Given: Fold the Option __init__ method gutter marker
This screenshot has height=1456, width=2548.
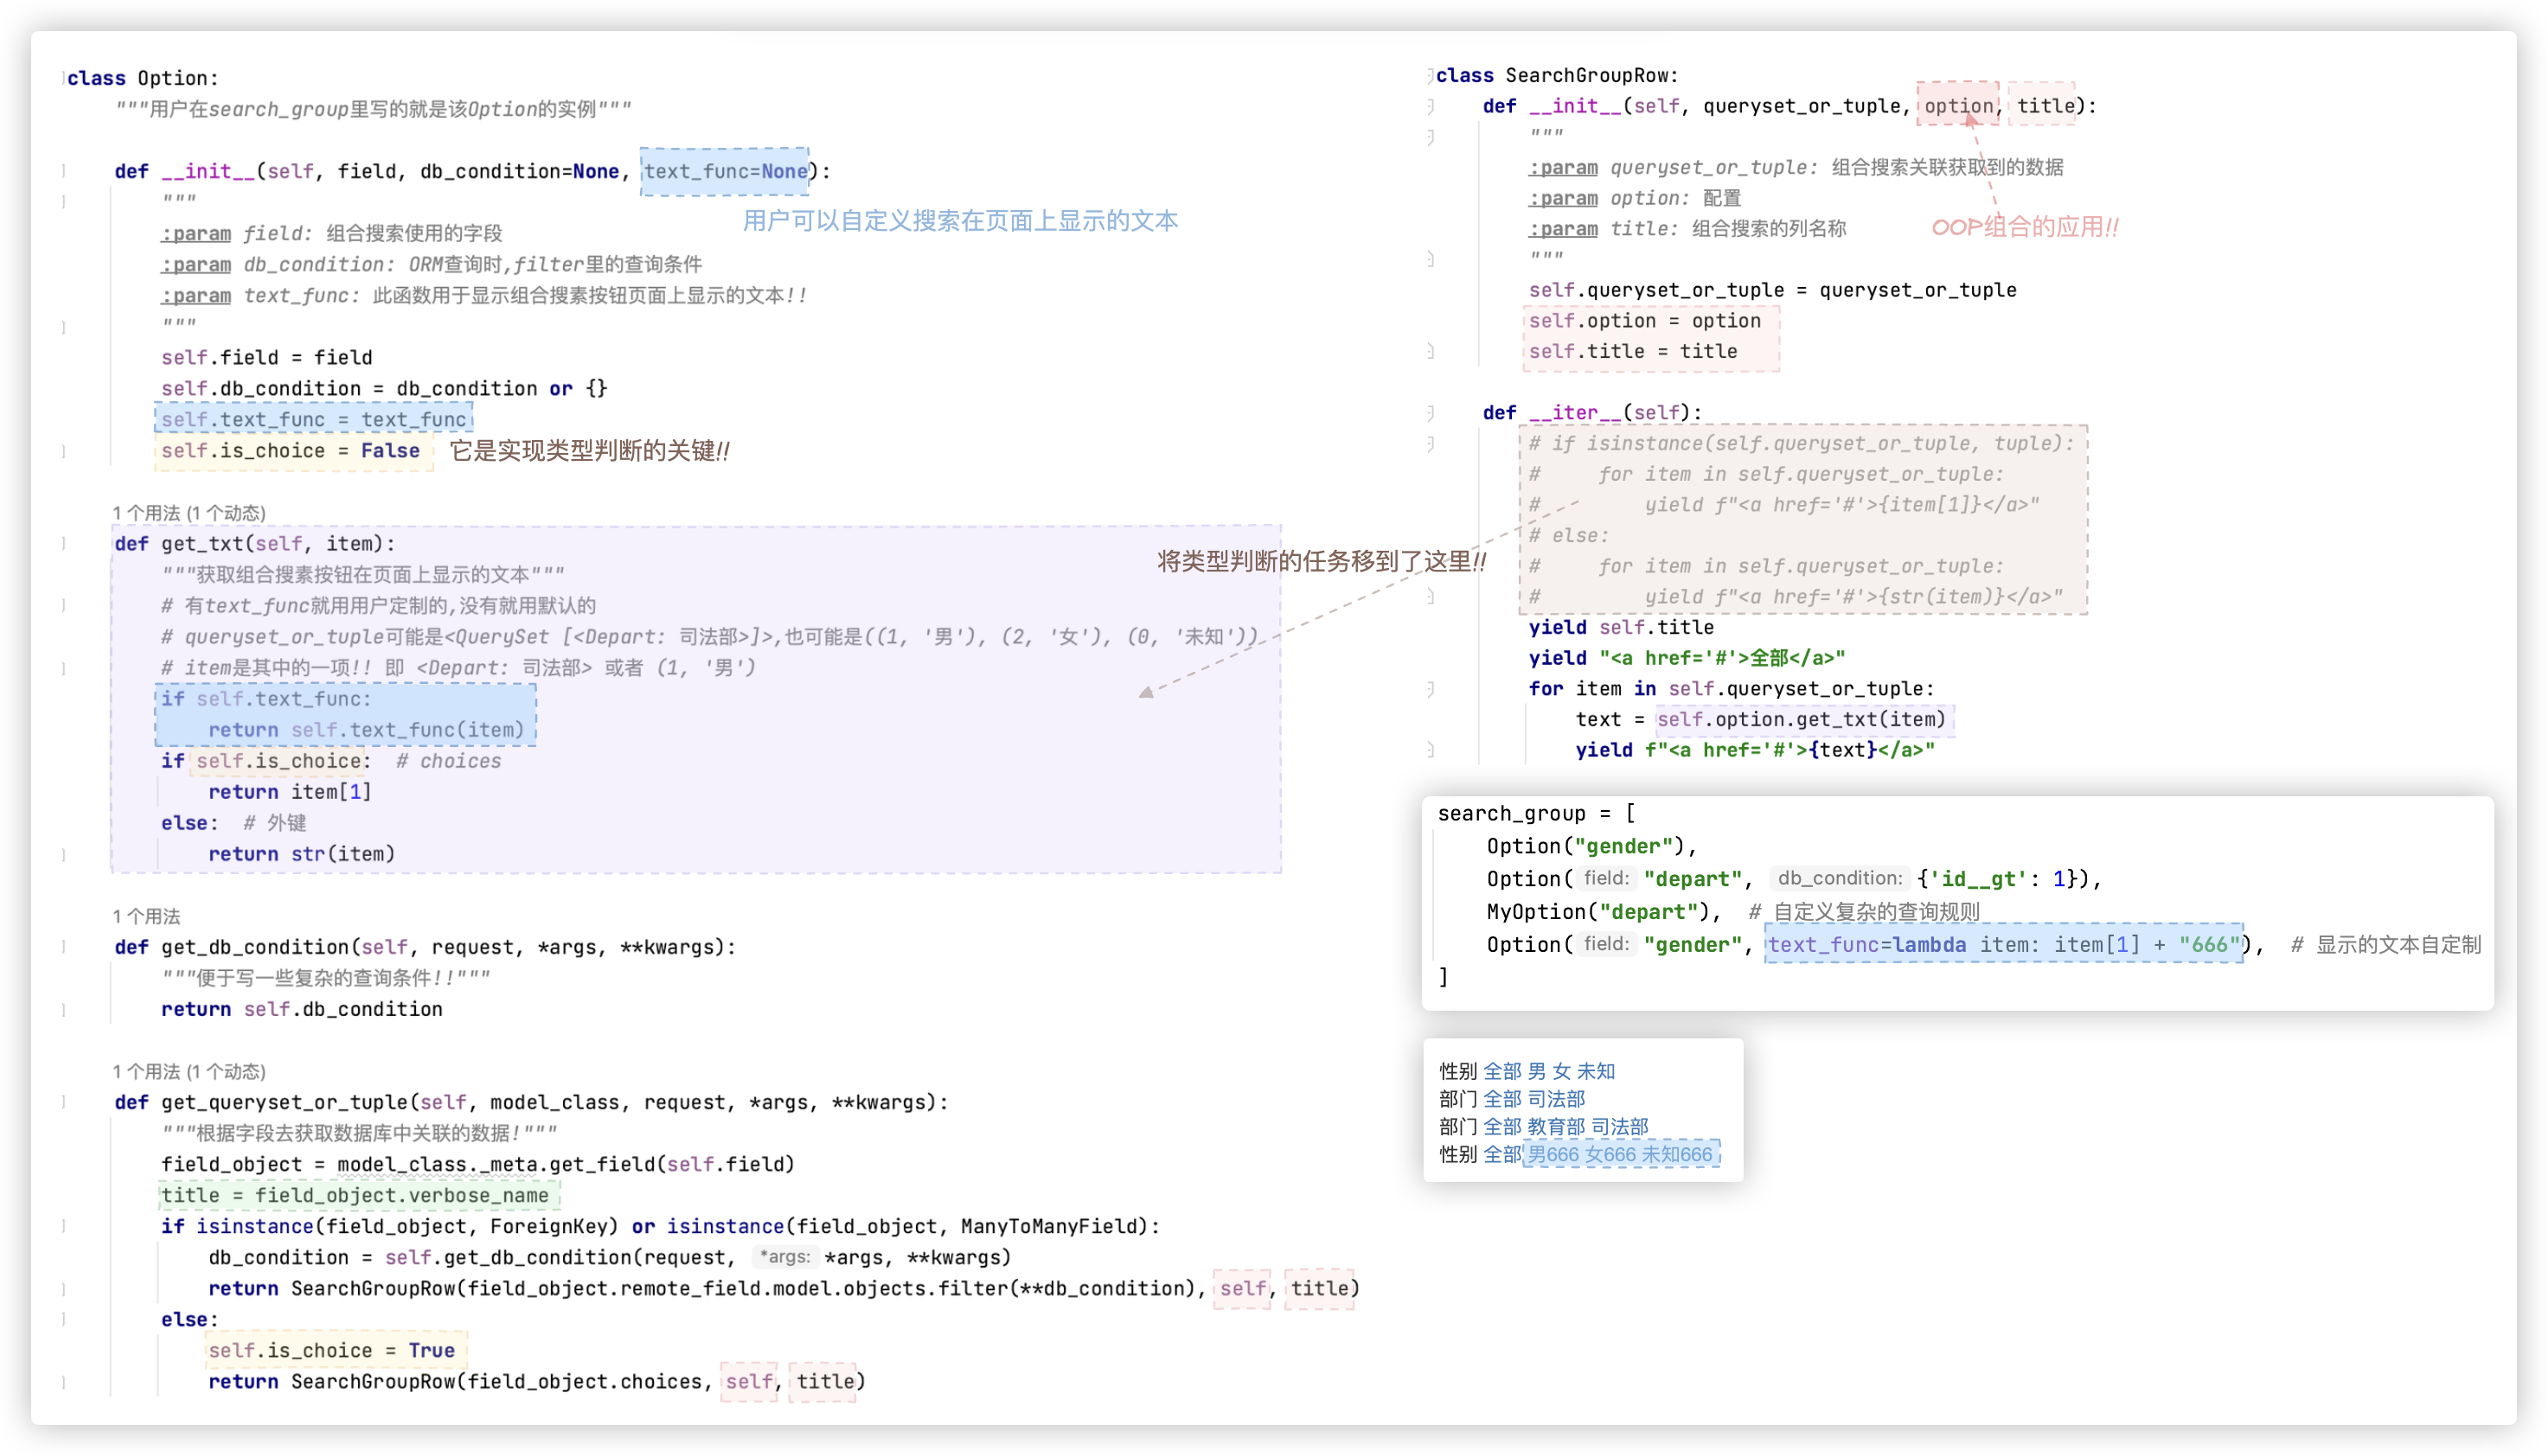Looking at the screenshot, I should [64, 171].
